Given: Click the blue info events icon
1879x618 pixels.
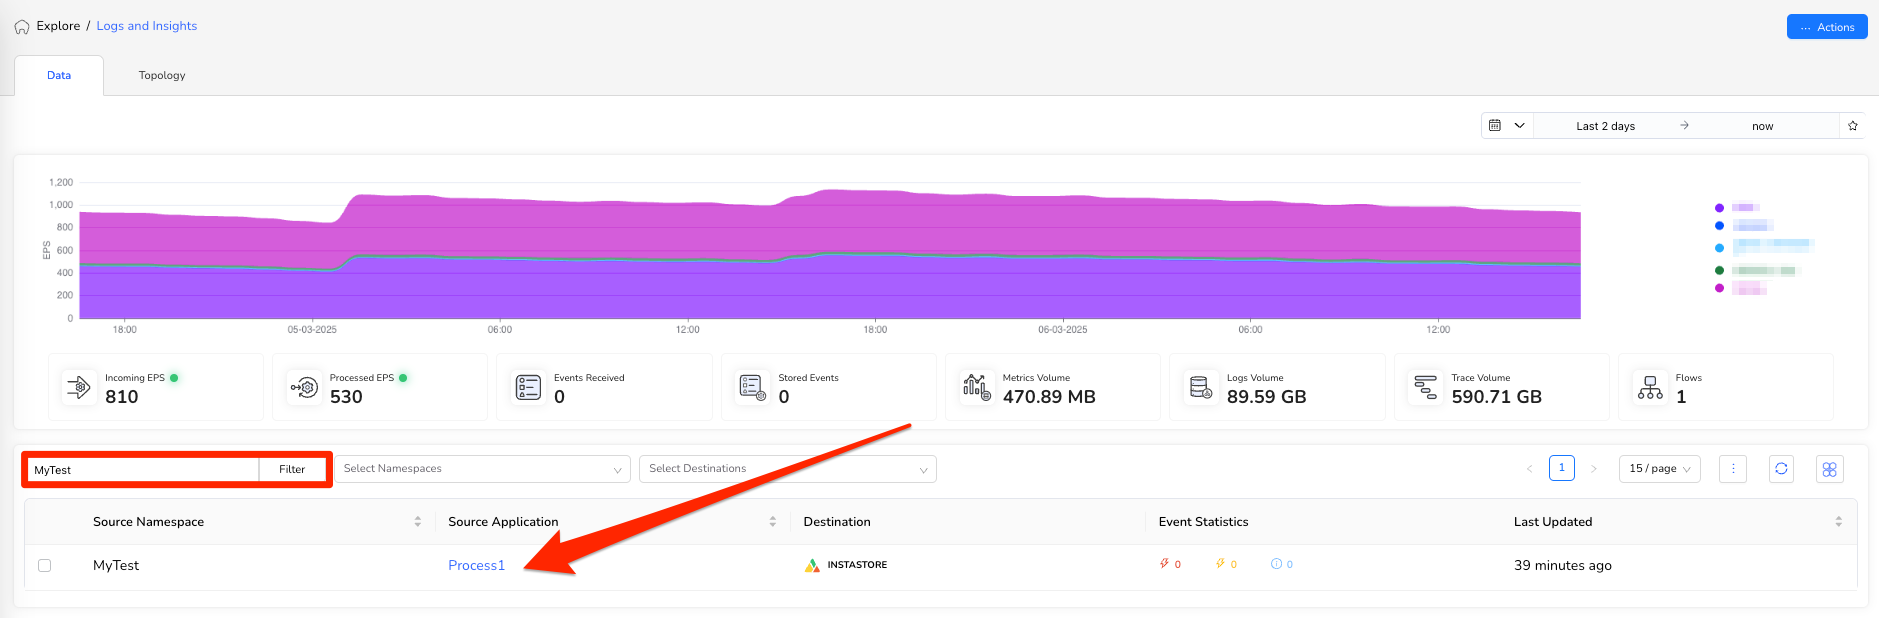Looking at the screenshot, I should tap(1276, 564).
